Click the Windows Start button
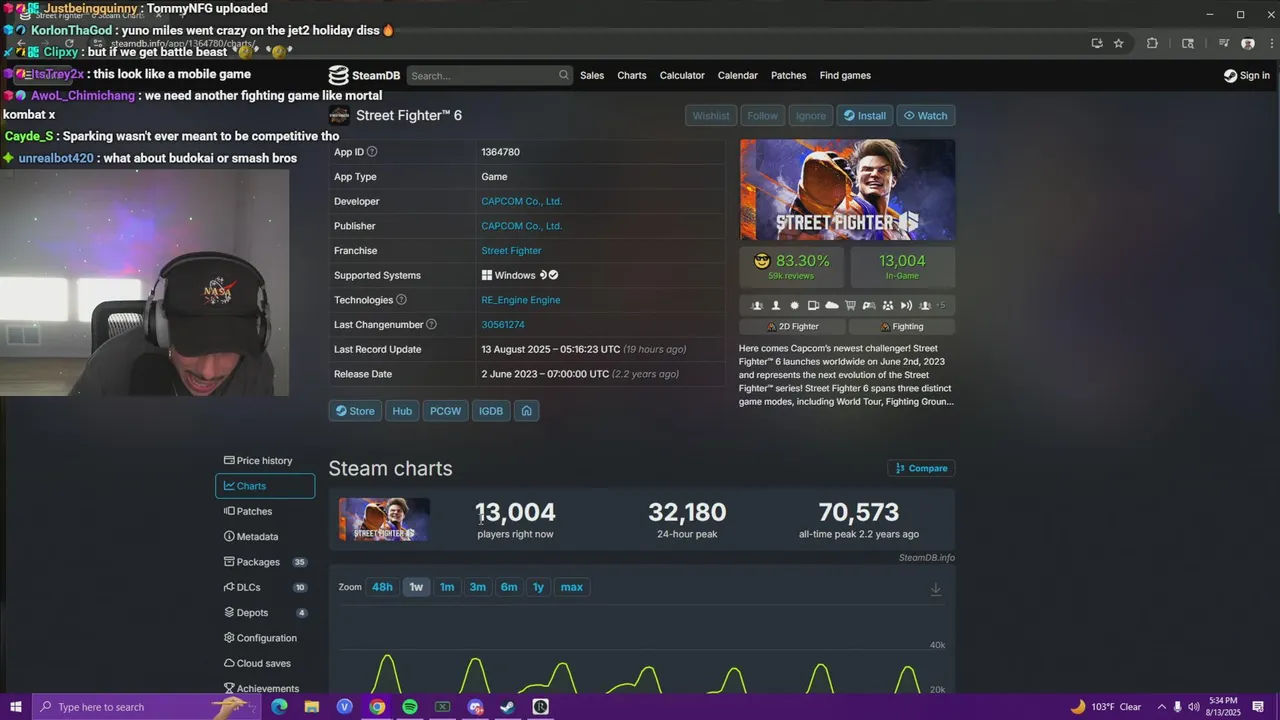Image resolution: width=1280 pixels, height=720 pixels. [15, 707]
